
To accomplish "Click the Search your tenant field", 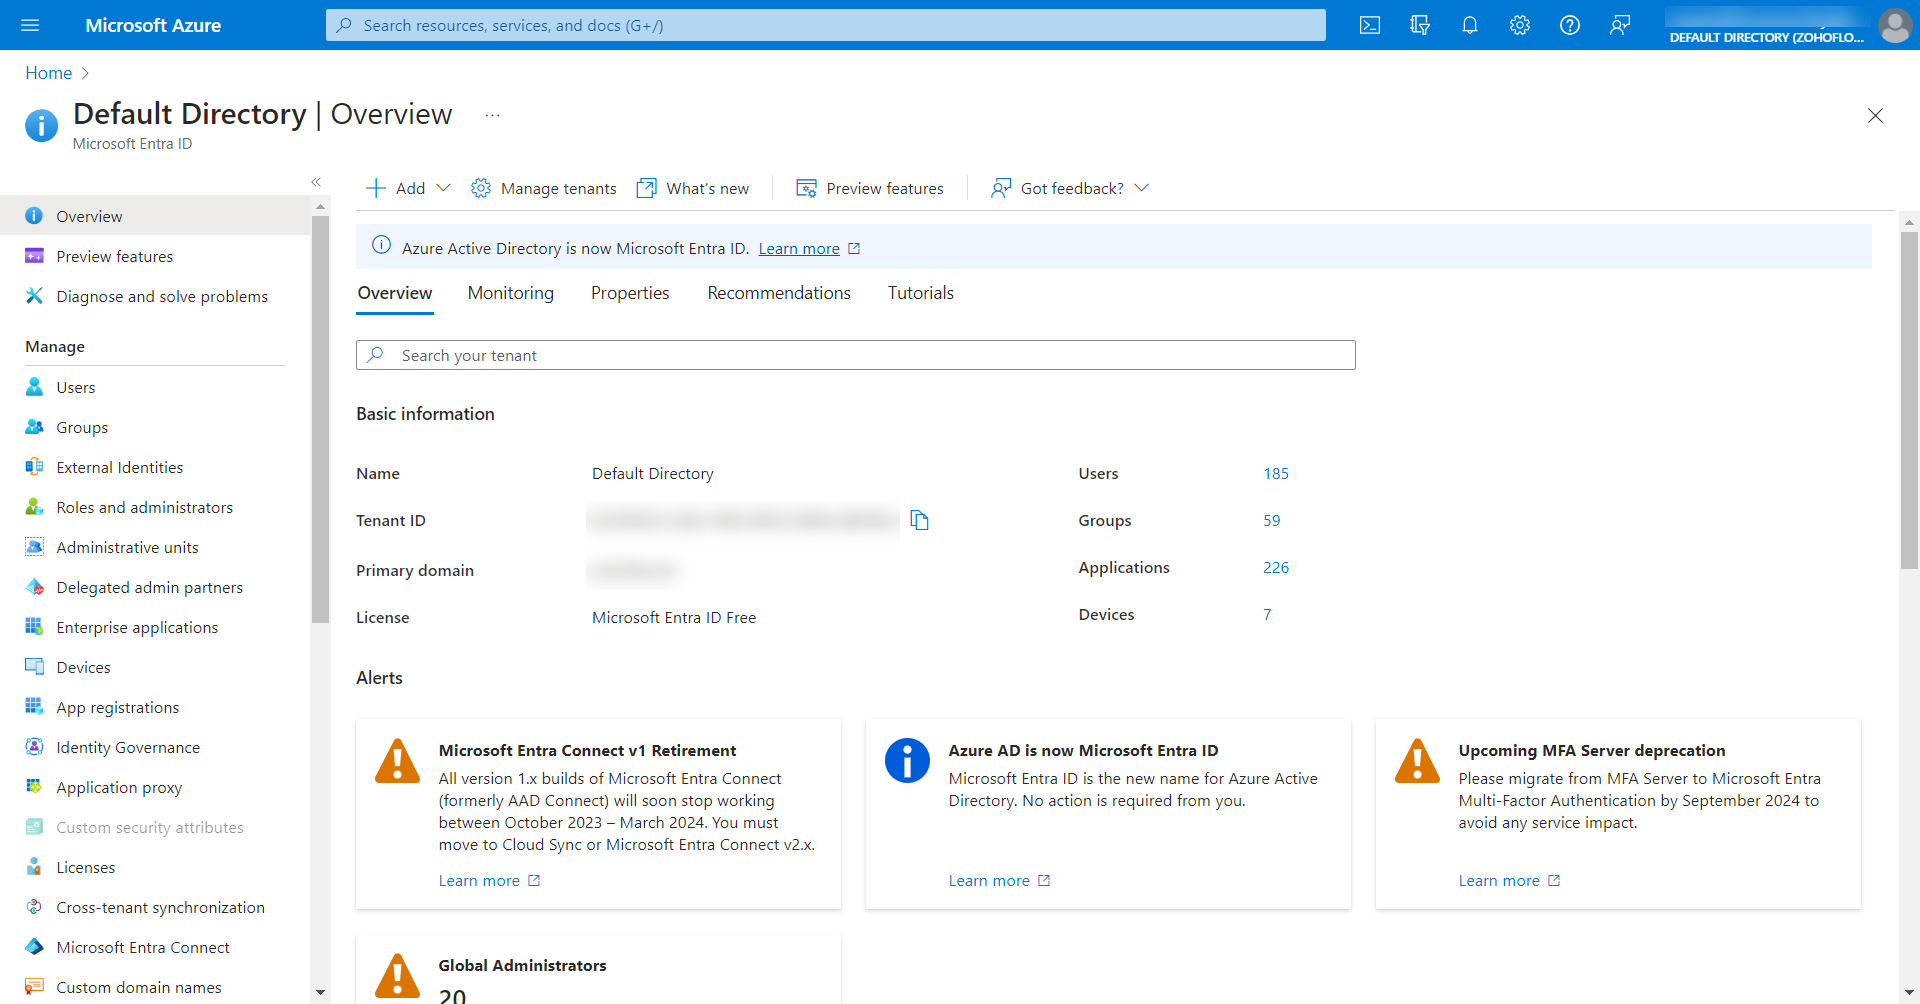I will click(855, 355).
